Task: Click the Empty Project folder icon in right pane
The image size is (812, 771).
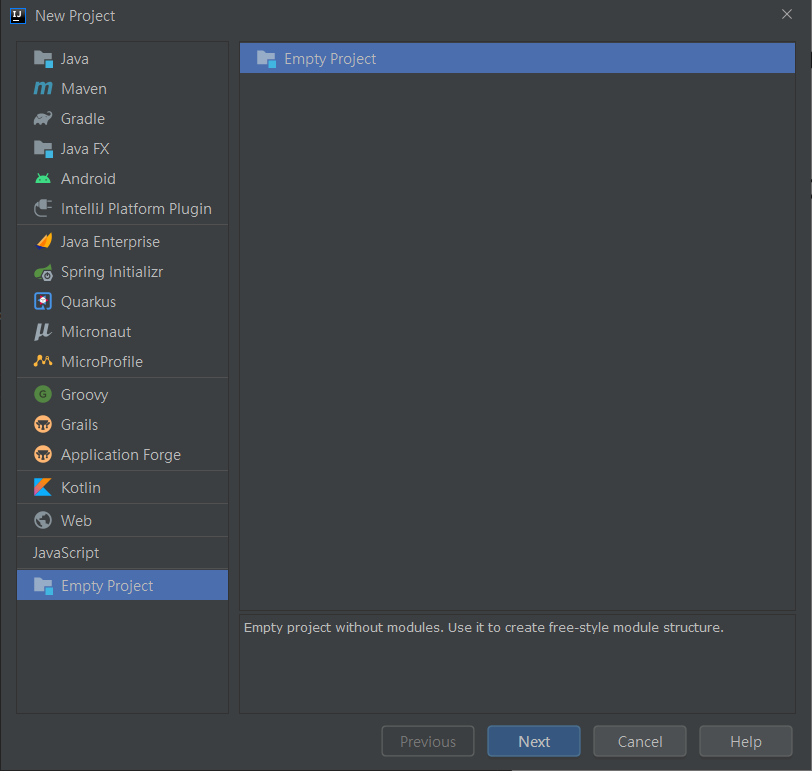Action: 266,59
